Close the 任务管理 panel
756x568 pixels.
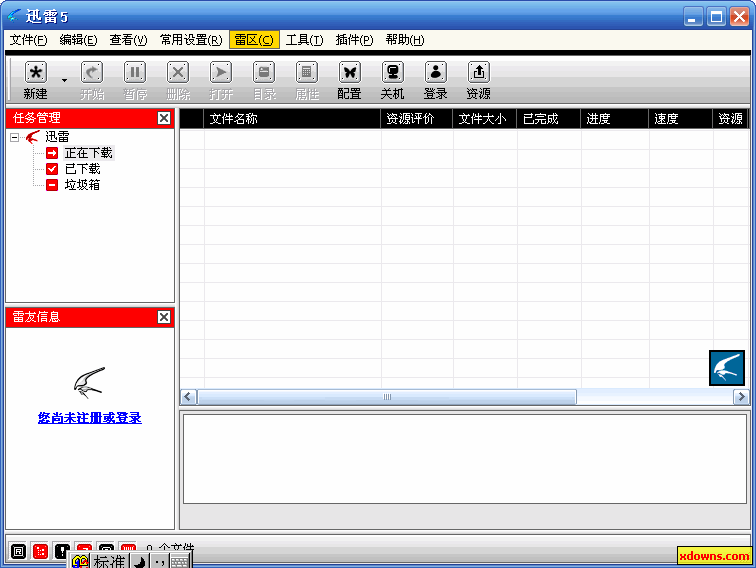164,118
